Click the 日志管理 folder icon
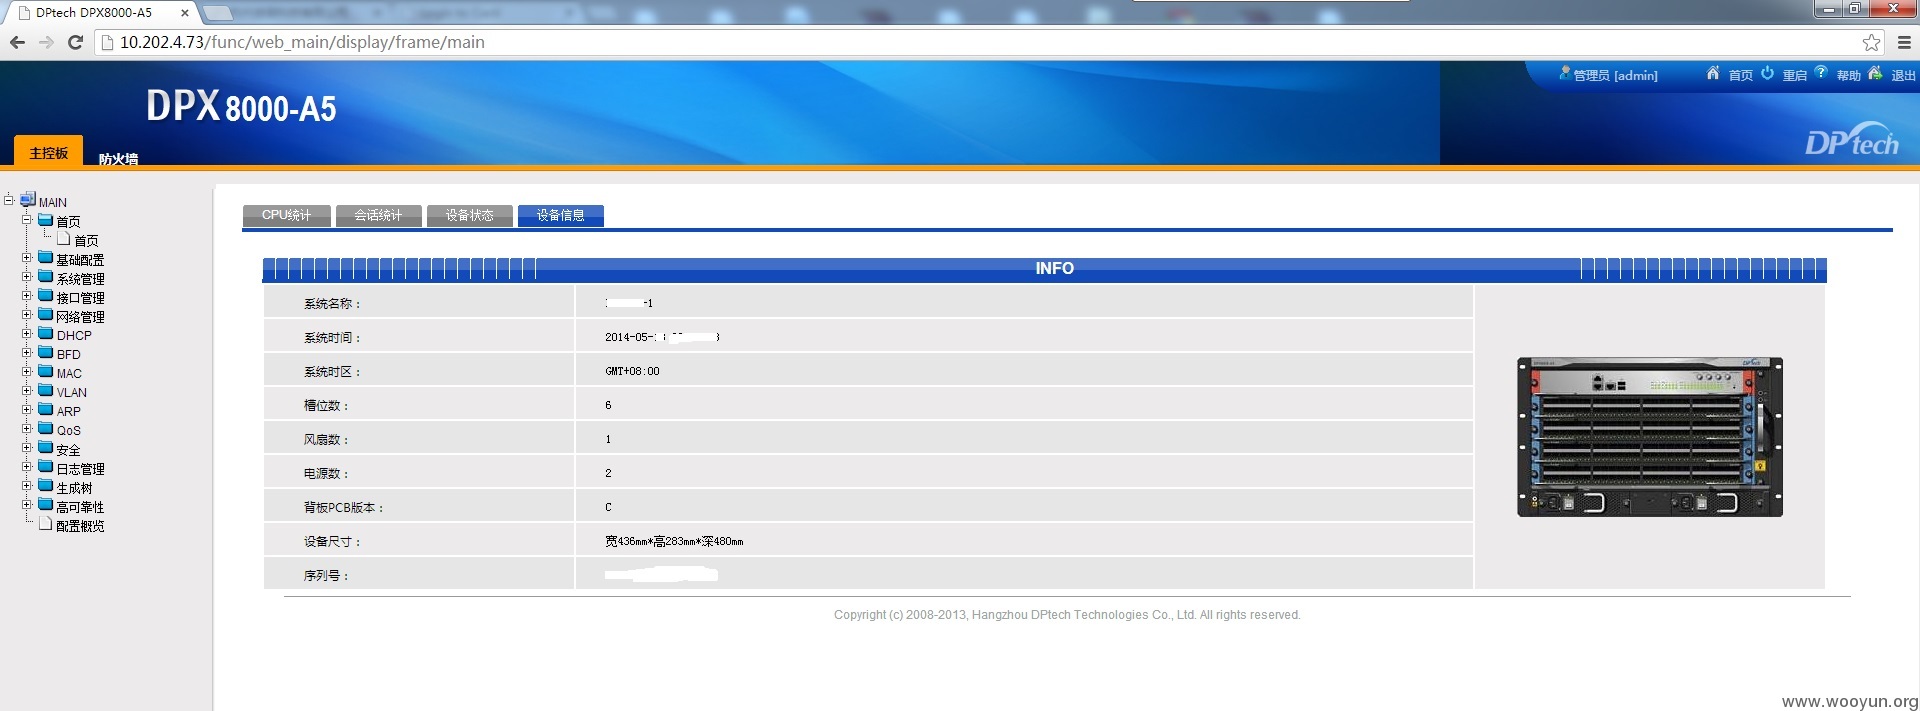The height and width of the screenshot is (711, 1920). (x=46, y=467)
